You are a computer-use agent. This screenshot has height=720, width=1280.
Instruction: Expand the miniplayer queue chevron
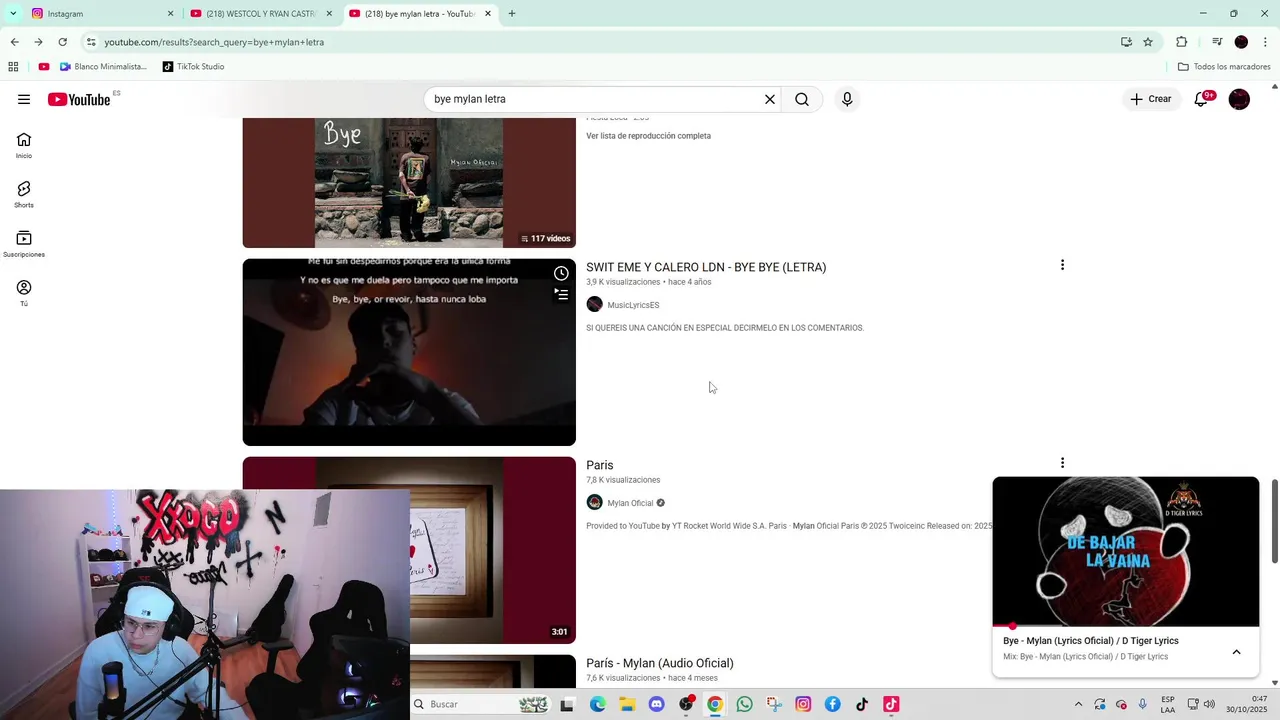click(x=1236, y=652)
